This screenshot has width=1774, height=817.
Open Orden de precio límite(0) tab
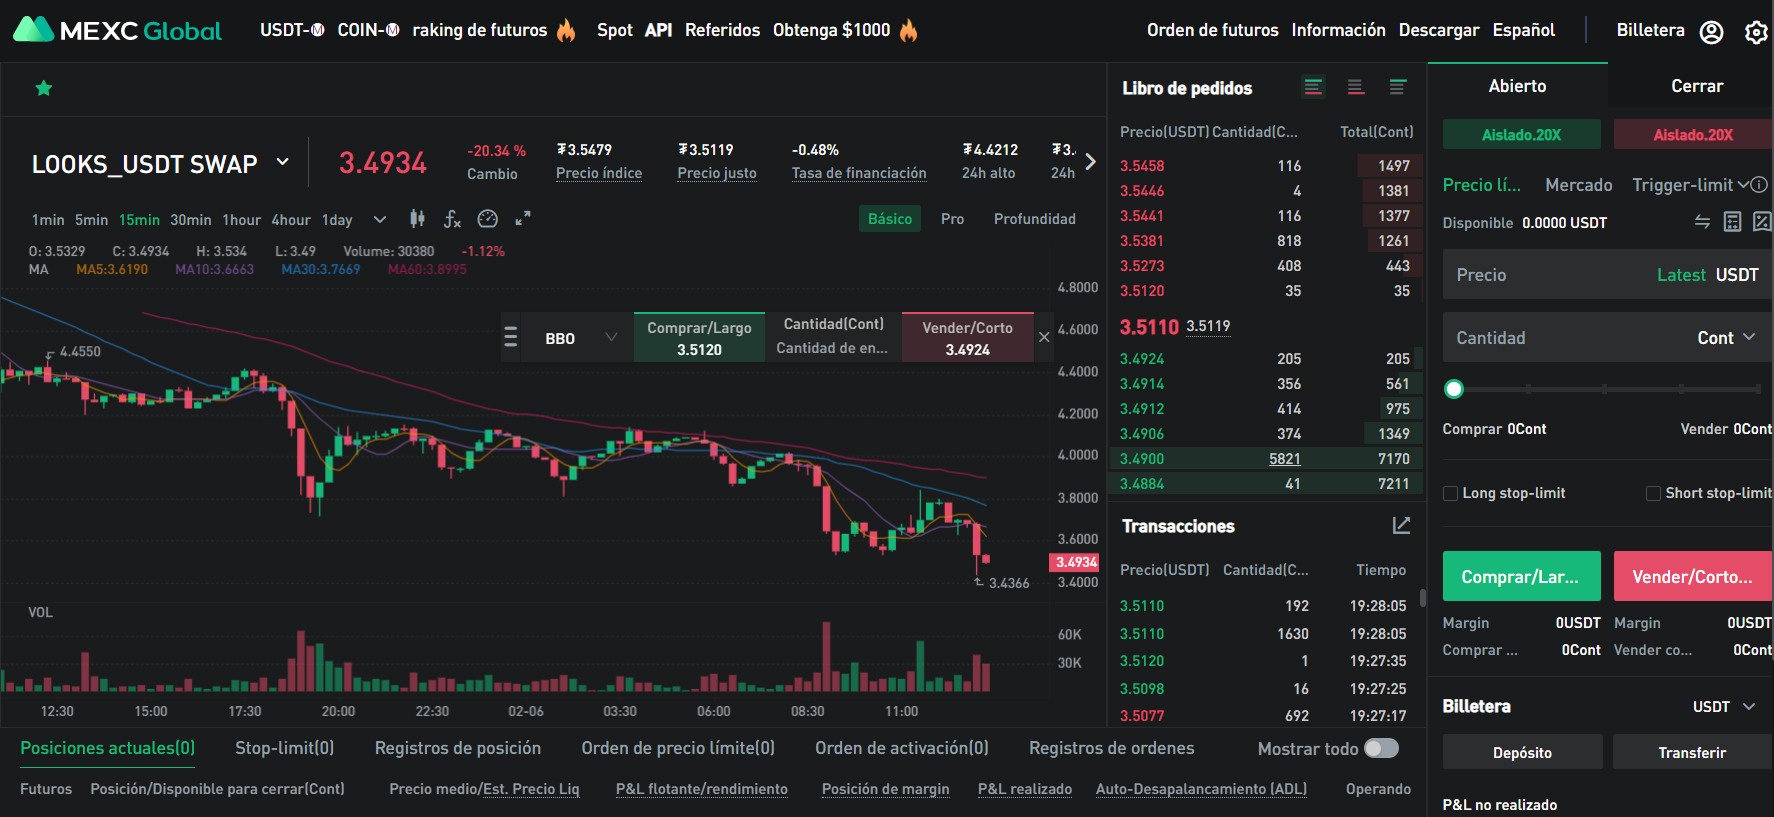coord(678,748)
